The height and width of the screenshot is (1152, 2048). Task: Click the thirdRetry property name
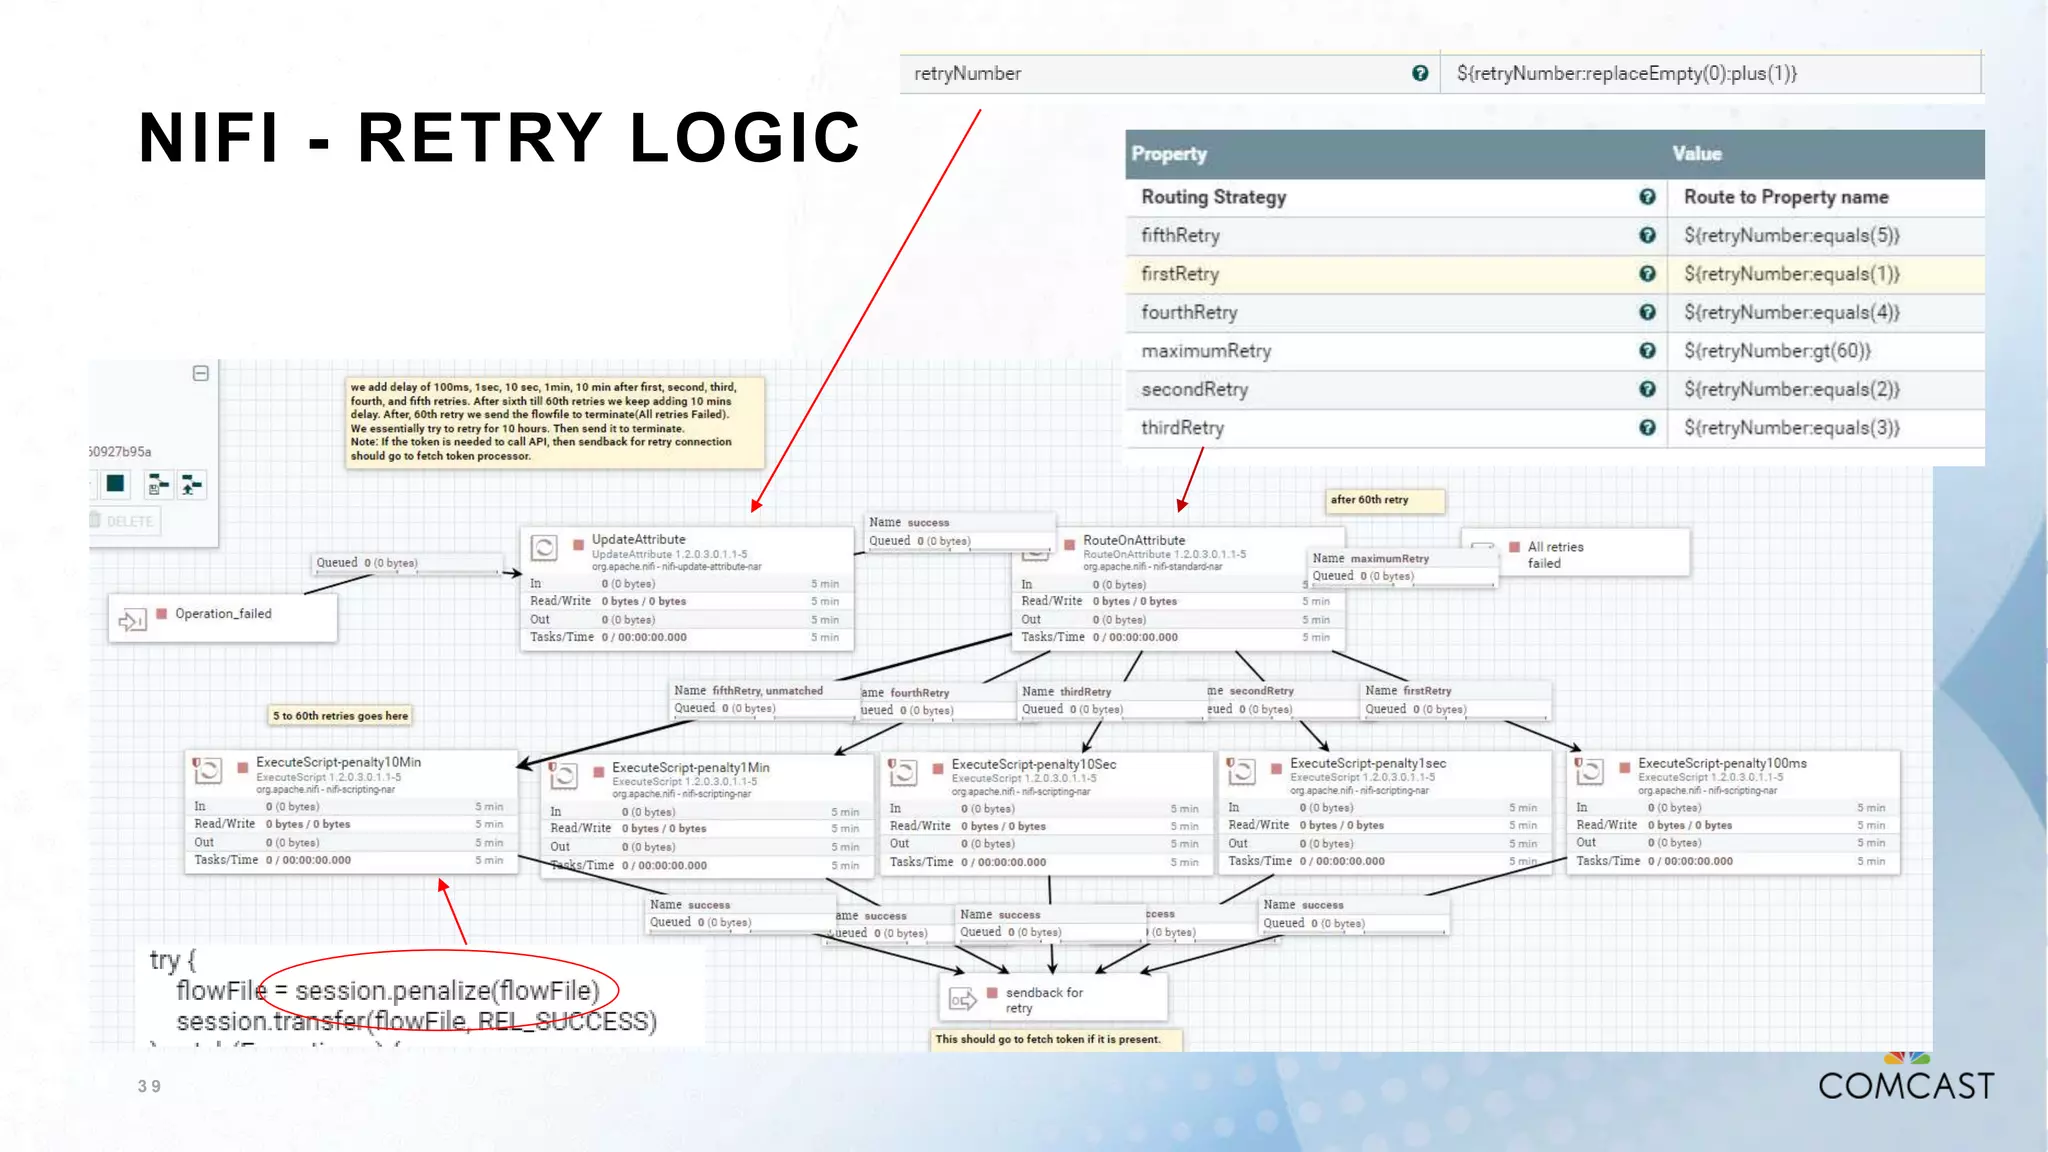1182,428
